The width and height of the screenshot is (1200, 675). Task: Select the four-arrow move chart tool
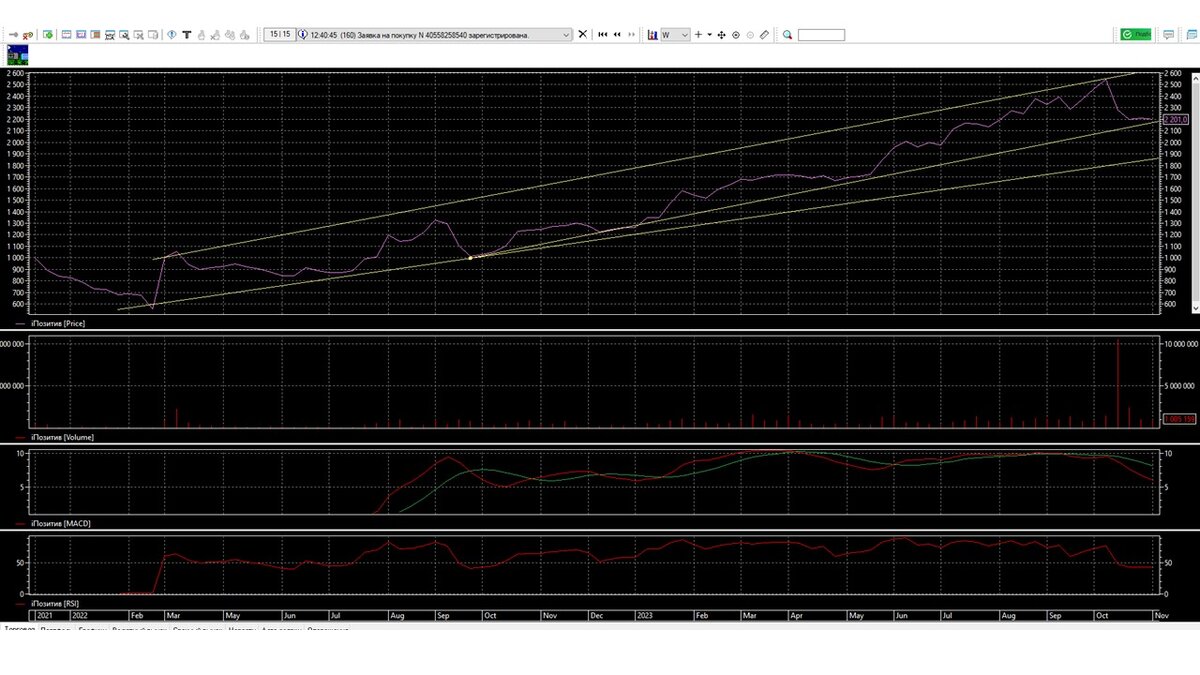point(721,35)
